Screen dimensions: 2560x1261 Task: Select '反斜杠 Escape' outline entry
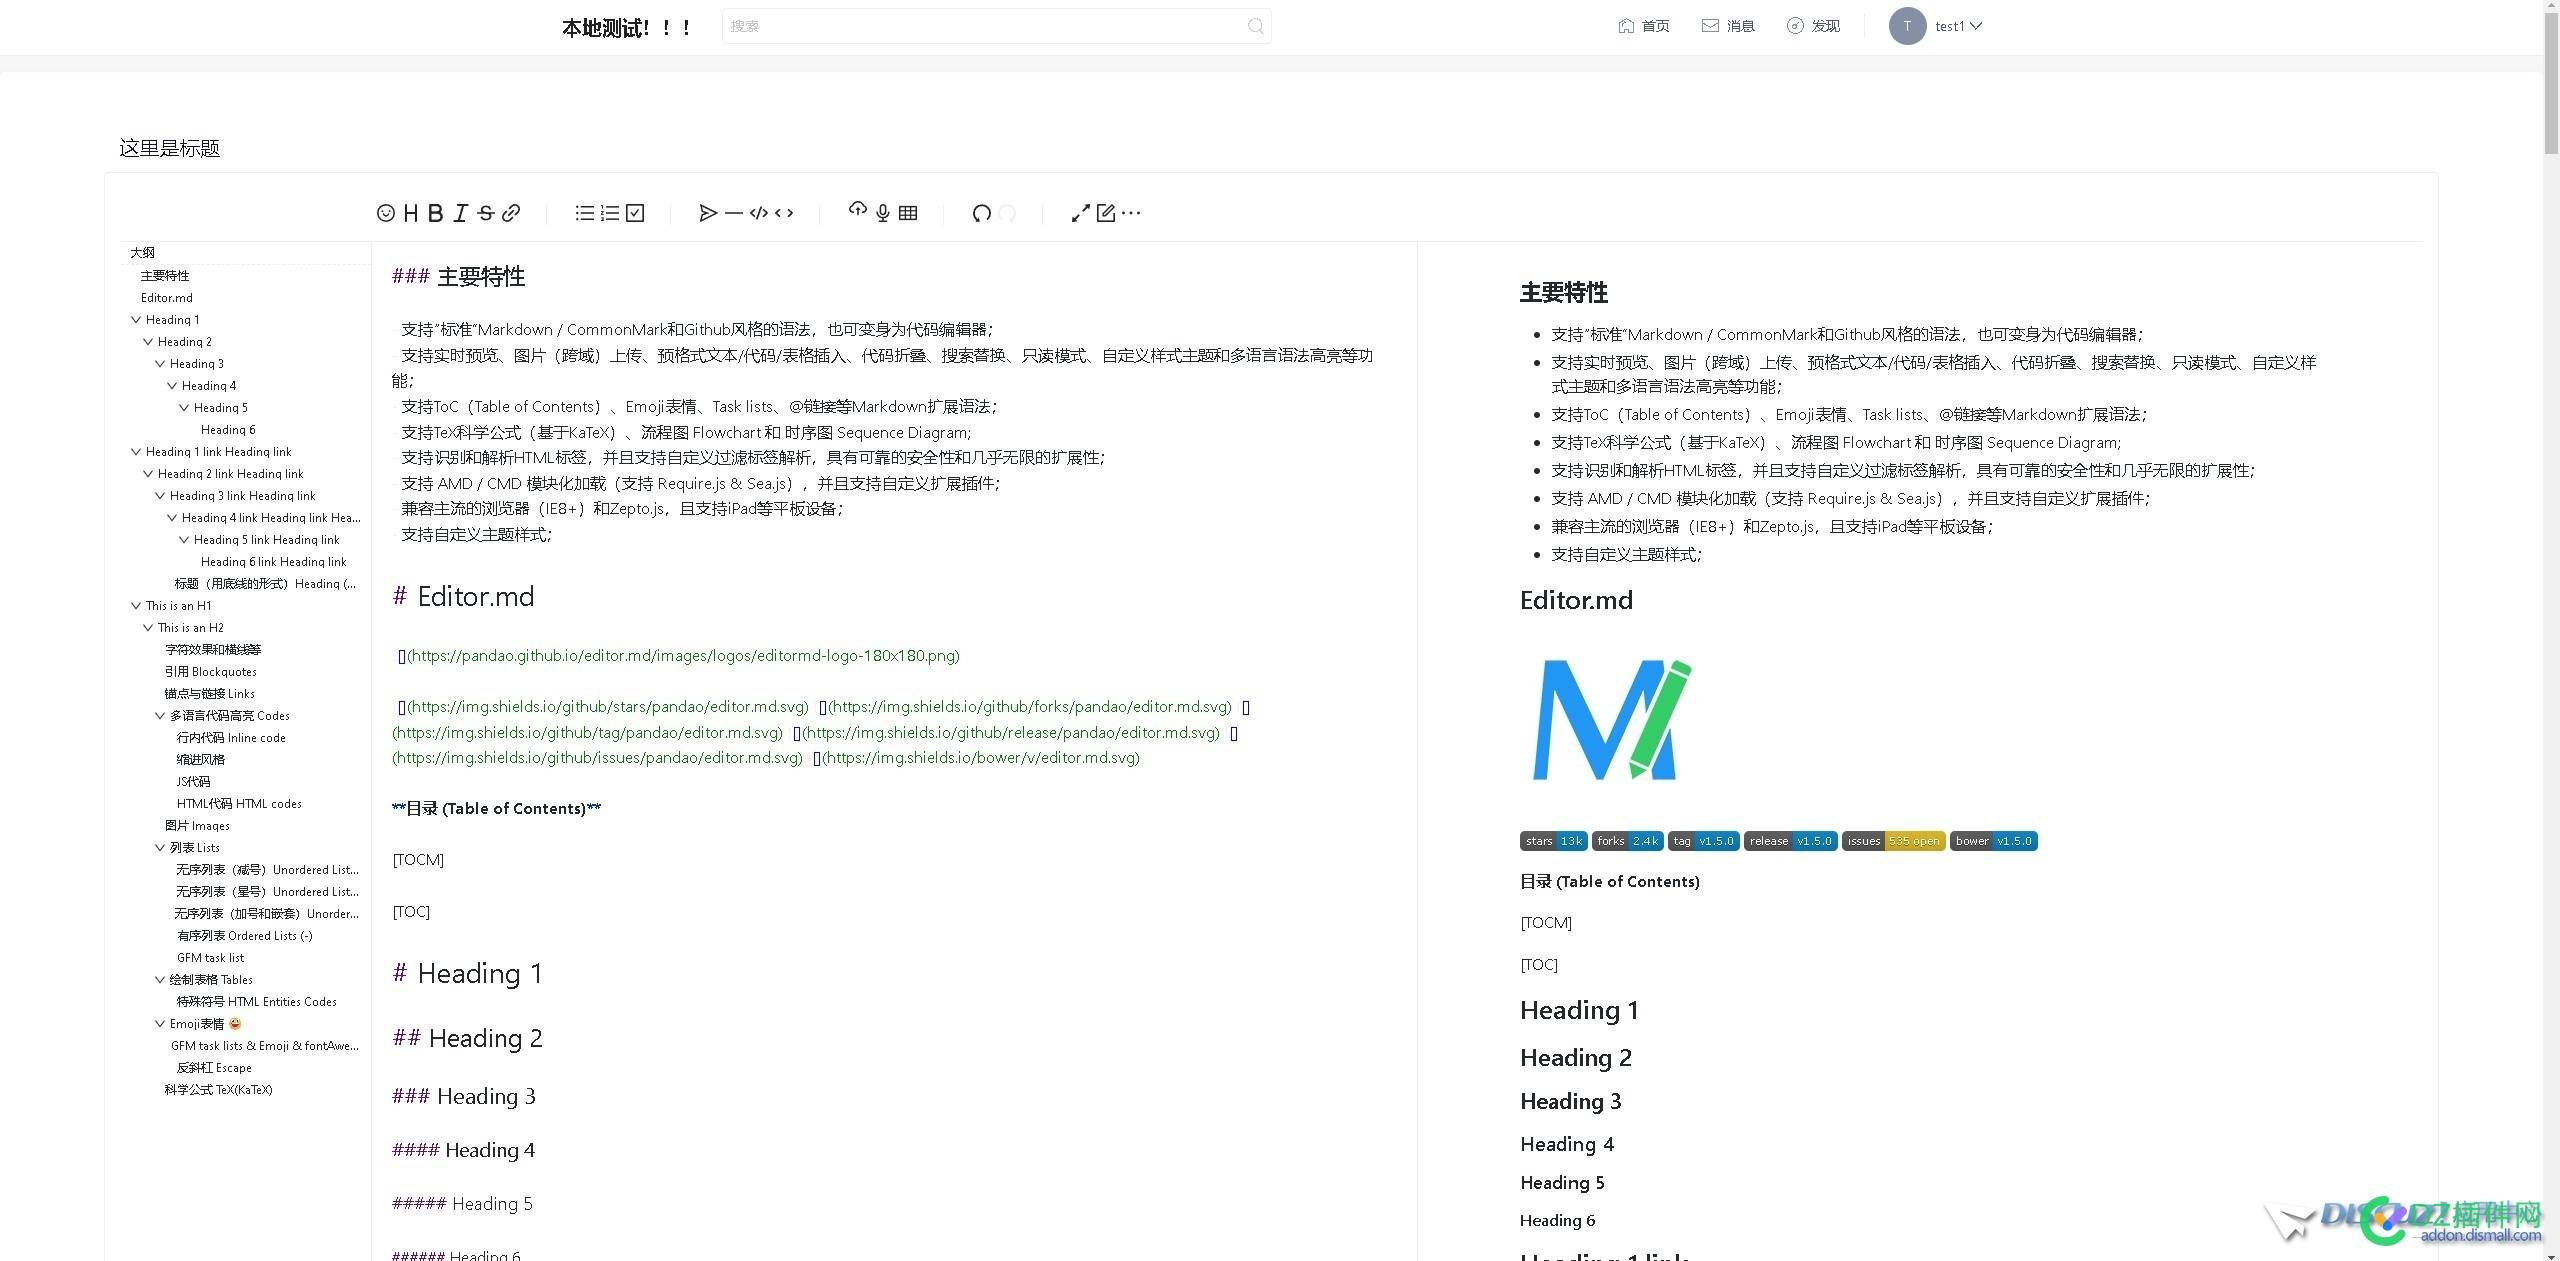[214, 1068]
